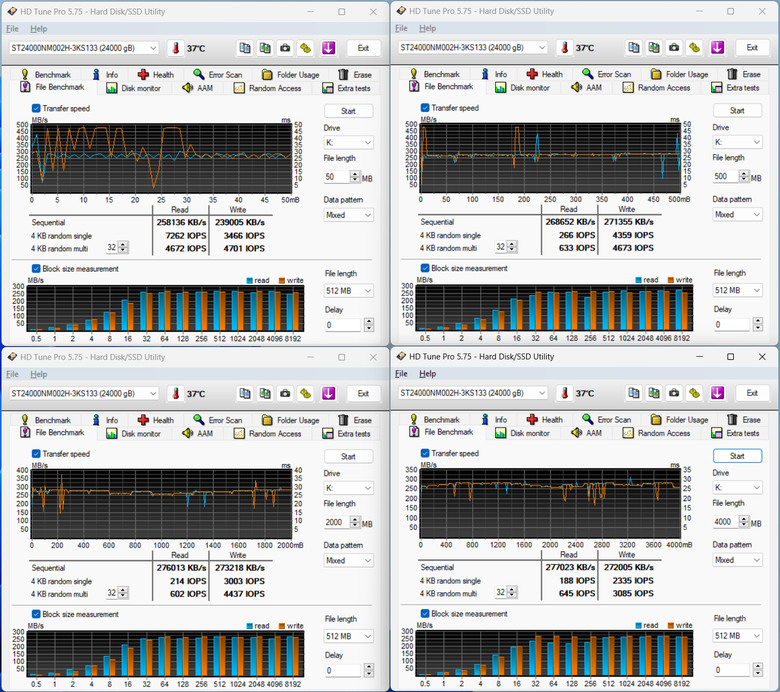This screenshot has width=780, height=692.
Task: Toggle Block size measurement checkbox in the 4000 MB window
Action: [425, 614]
